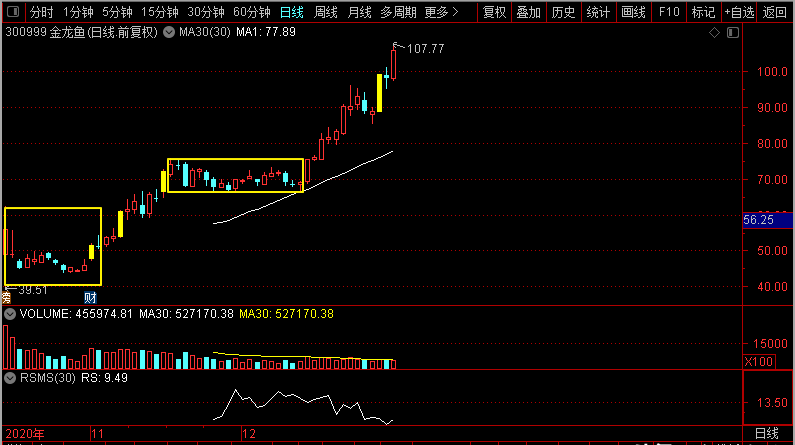Click the panel layout icon beside the diamond
Viewport: 795px width, 445px height.
[730, 33]
